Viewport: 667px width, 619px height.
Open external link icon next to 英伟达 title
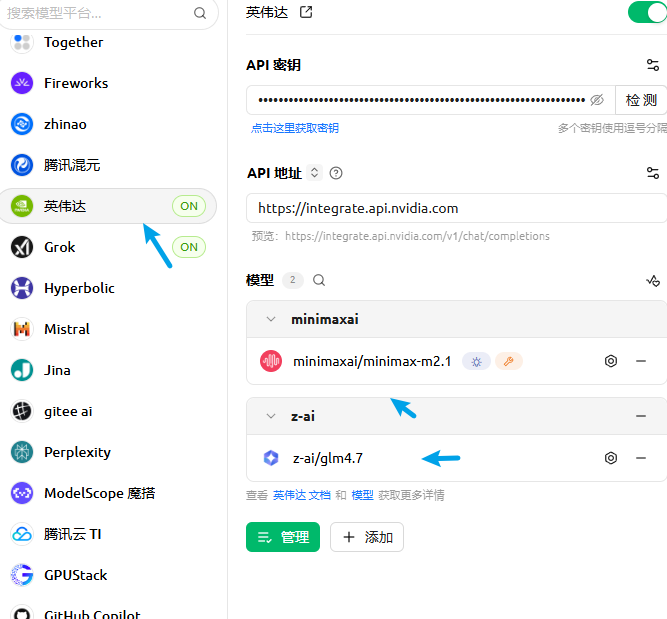pos(306,12)
